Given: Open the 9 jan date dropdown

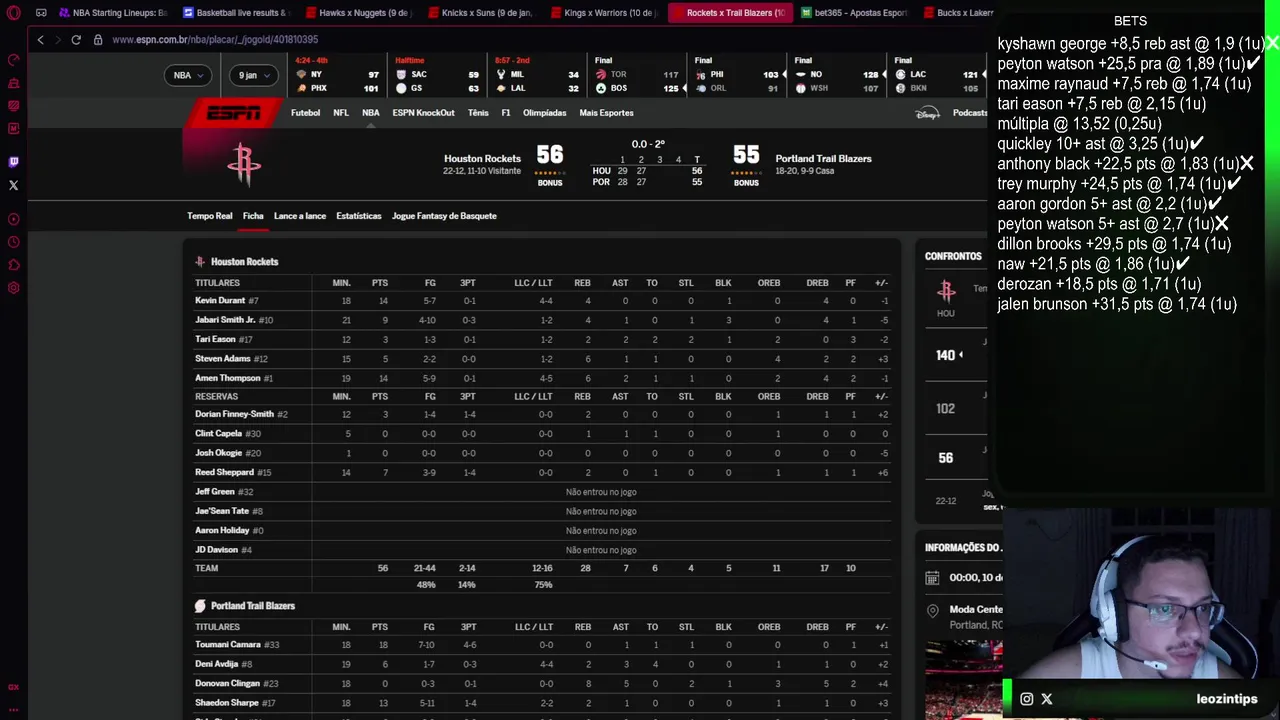Looking at the screenshot, I should (x=252, y=75).
